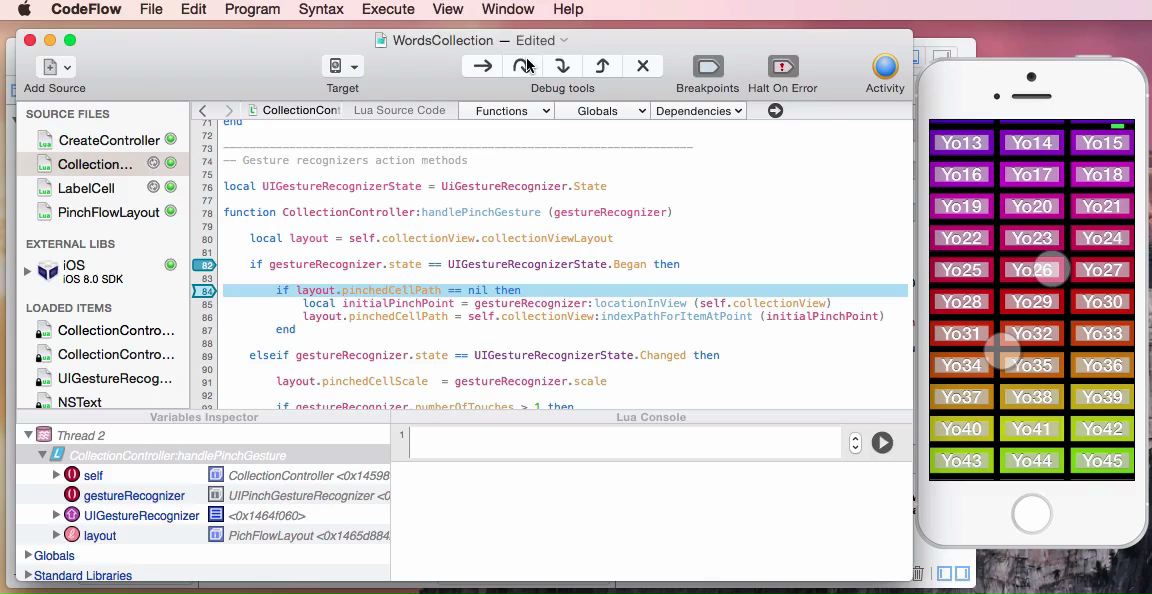Open the Window menu
Screen dimensions: 1152x594
508,10
